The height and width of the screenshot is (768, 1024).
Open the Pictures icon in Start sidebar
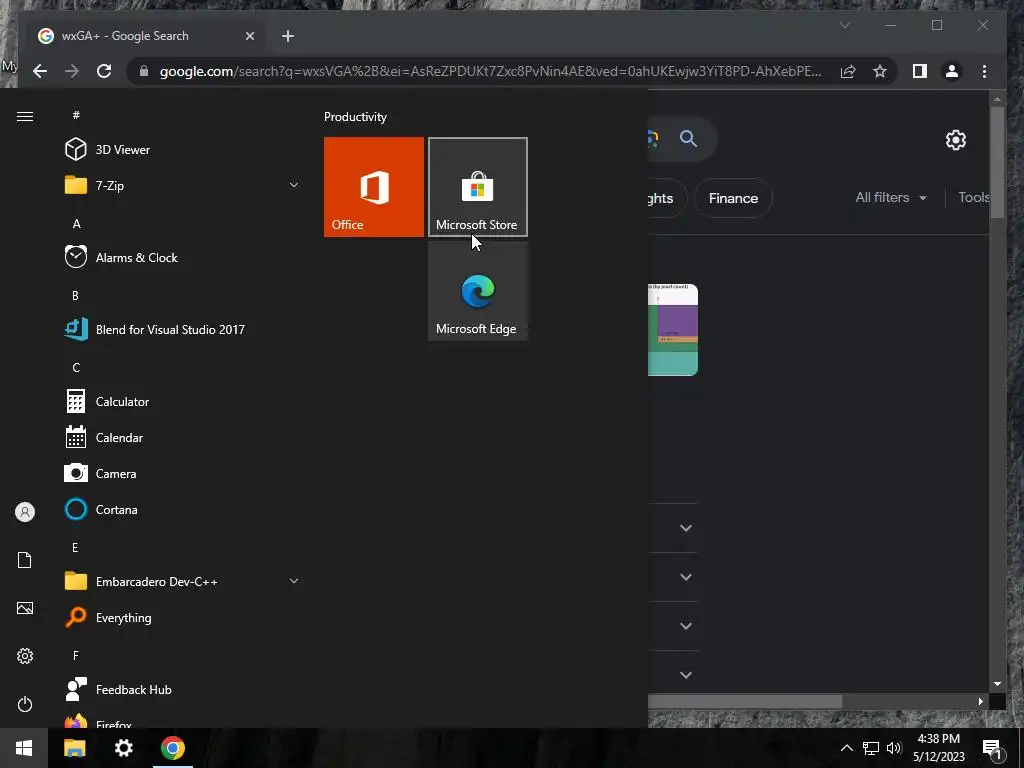click(x=25, y=608)
